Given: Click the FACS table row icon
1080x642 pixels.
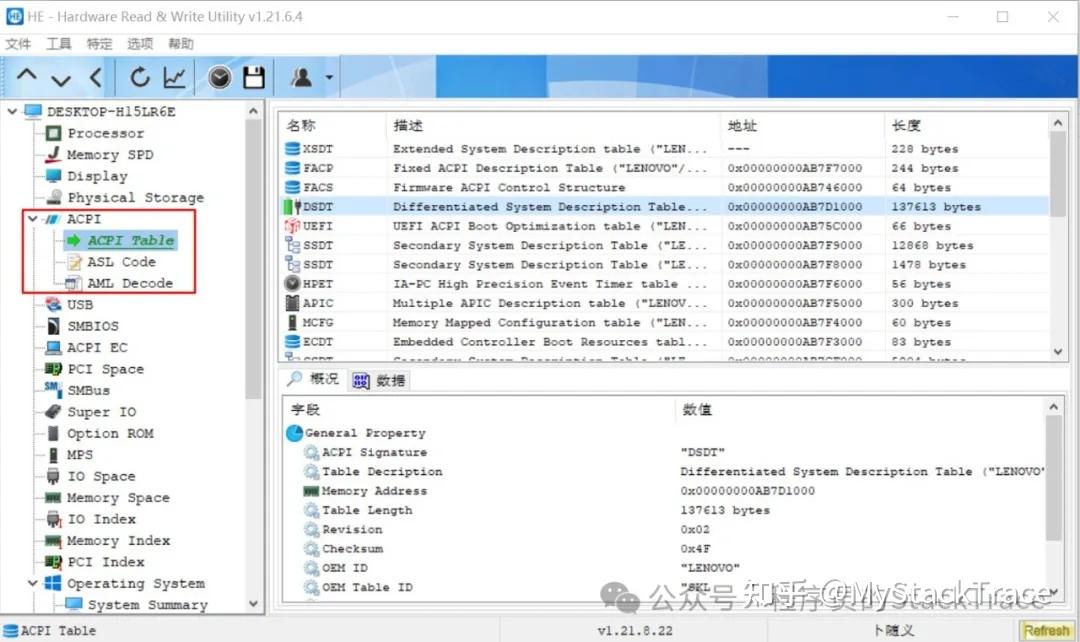Looking at the screenshot, I should coord(292,187).
